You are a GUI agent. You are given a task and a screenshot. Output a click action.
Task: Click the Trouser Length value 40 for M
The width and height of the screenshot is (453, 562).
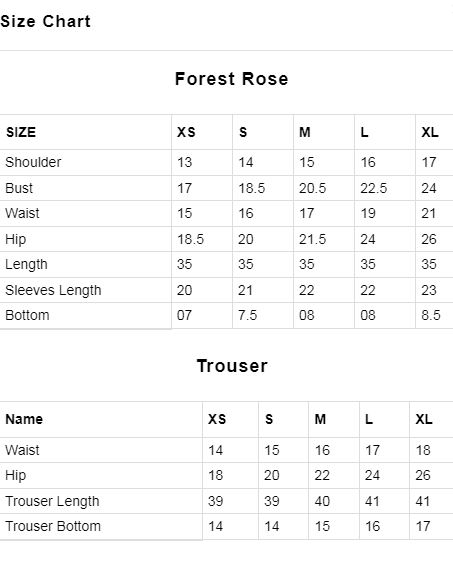(x=322, y=501)
